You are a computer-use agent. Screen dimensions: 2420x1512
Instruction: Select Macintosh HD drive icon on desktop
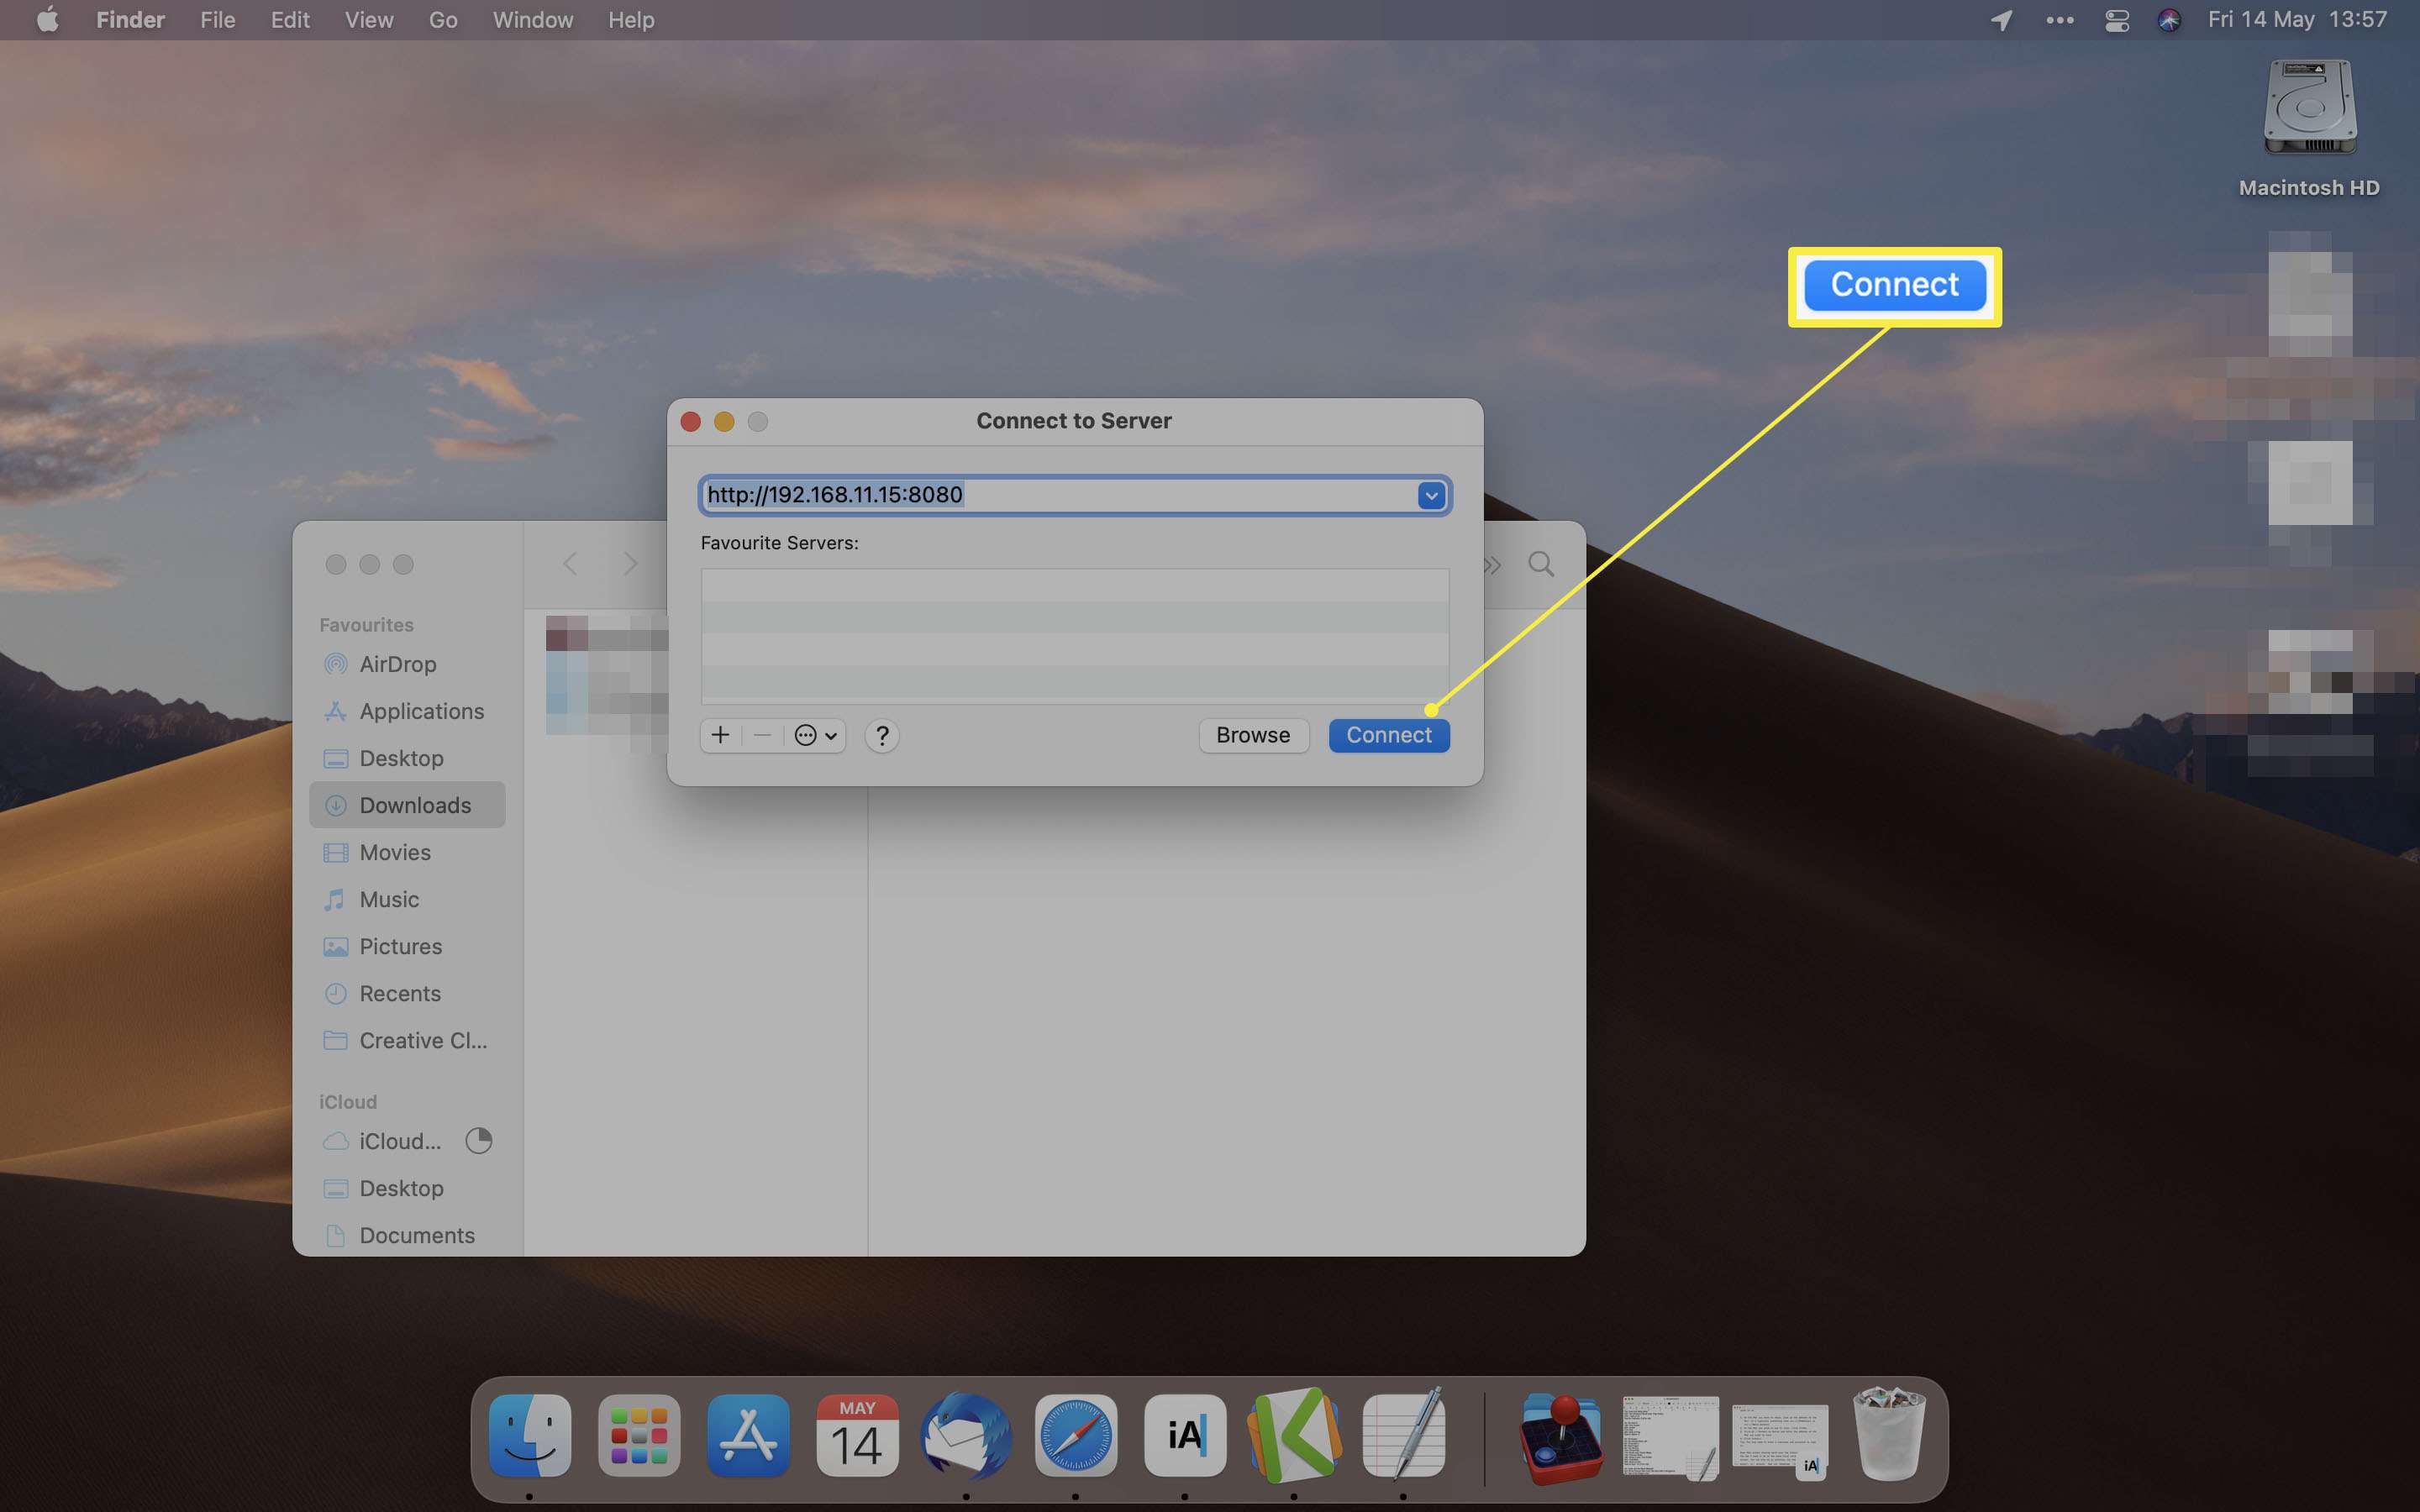click(2309, 108)
